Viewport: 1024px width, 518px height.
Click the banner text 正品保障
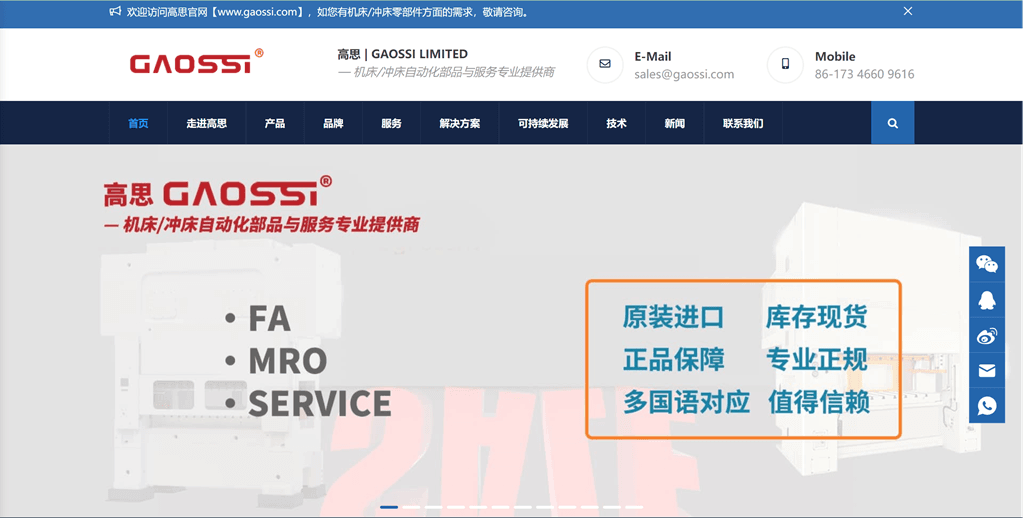click(x=673, y=359)
